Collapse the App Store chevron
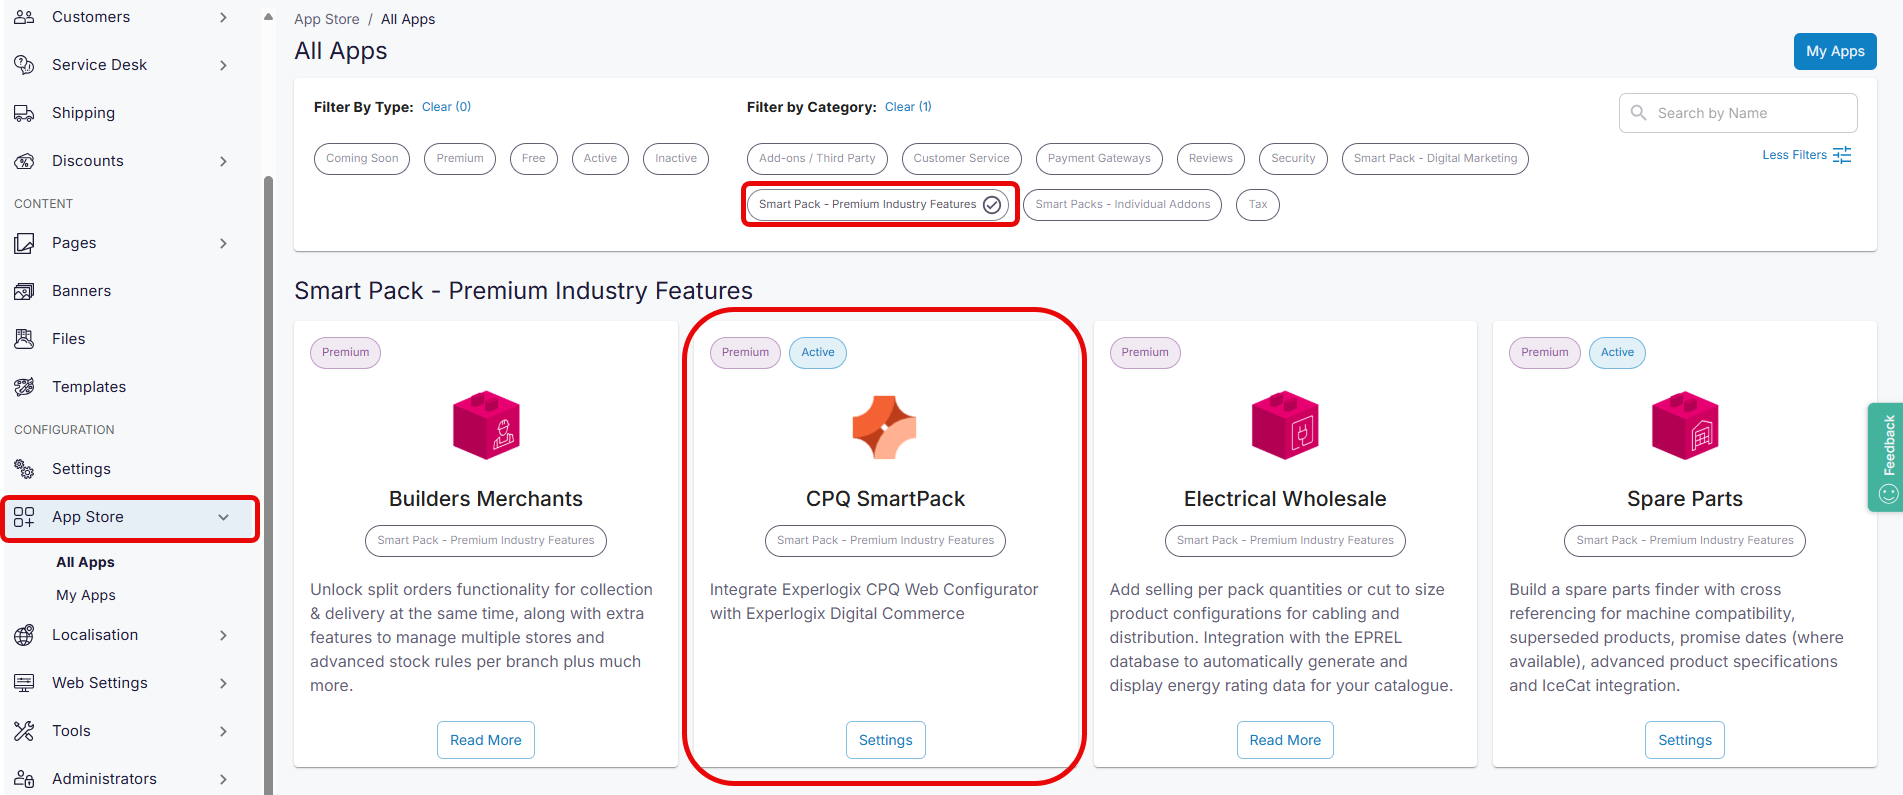Screen dimensions: 1903x795 pyautogui.click(x=224, y=517)
